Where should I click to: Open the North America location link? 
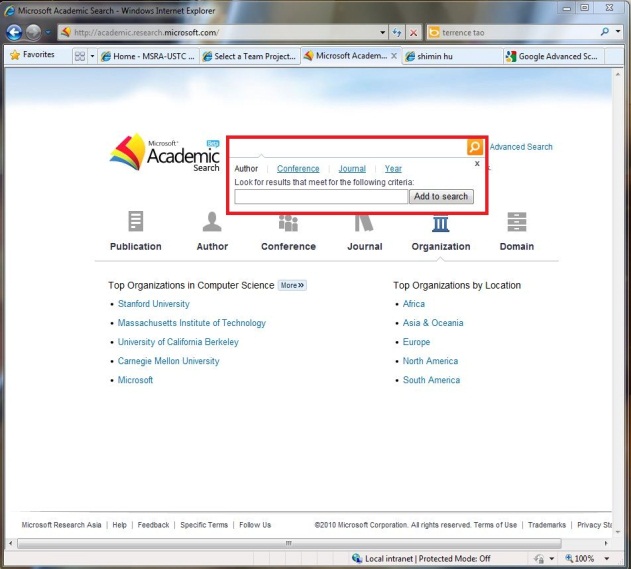tap(430, 361)
